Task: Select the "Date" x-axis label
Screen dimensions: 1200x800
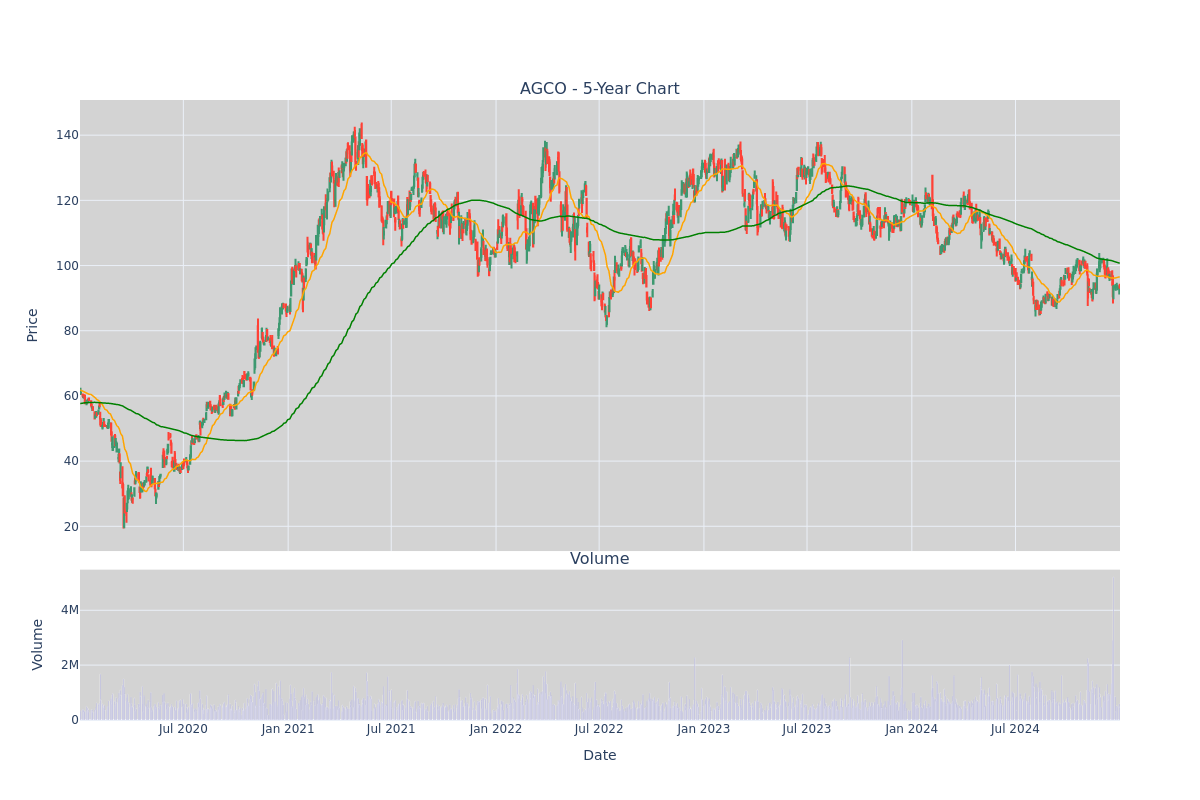Action: 599,756
